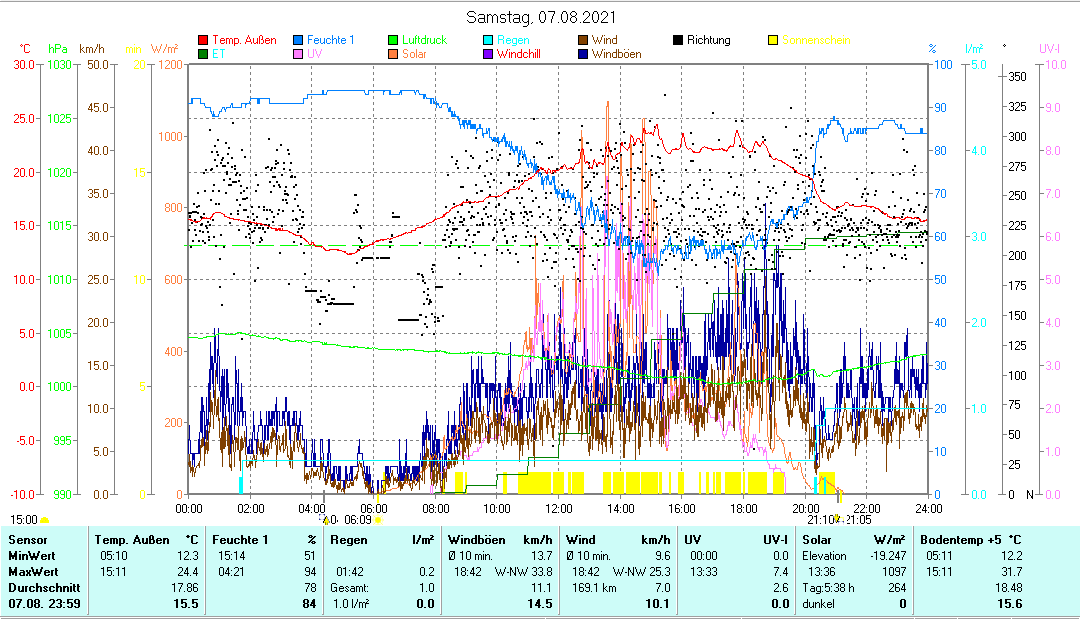Screen dimensions: 1080x619
Task: Click the blue Feuchte 1 legend square
Action: tap(298, 40)
